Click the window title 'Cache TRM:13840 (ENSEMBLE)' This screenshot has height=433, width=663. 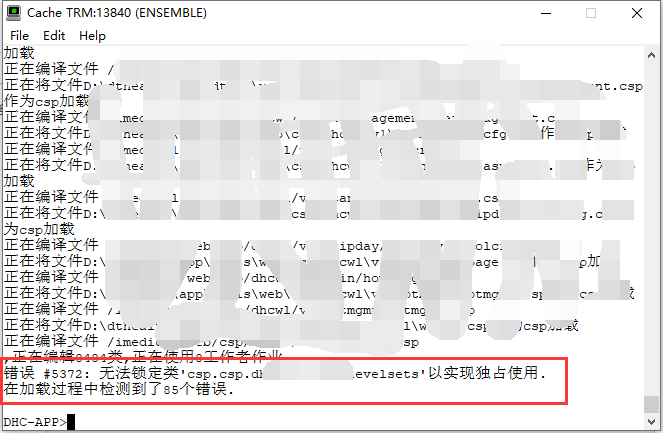117,13
